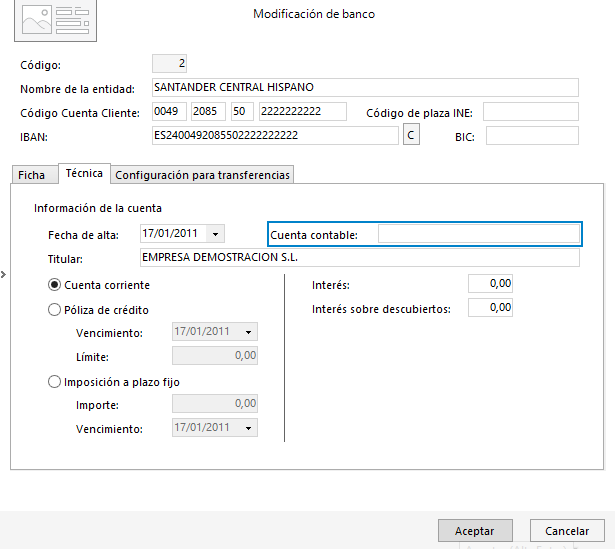Select the Póliza de crédito option
The height and width of the screenshot is (549, 615).
pos(55,310)
